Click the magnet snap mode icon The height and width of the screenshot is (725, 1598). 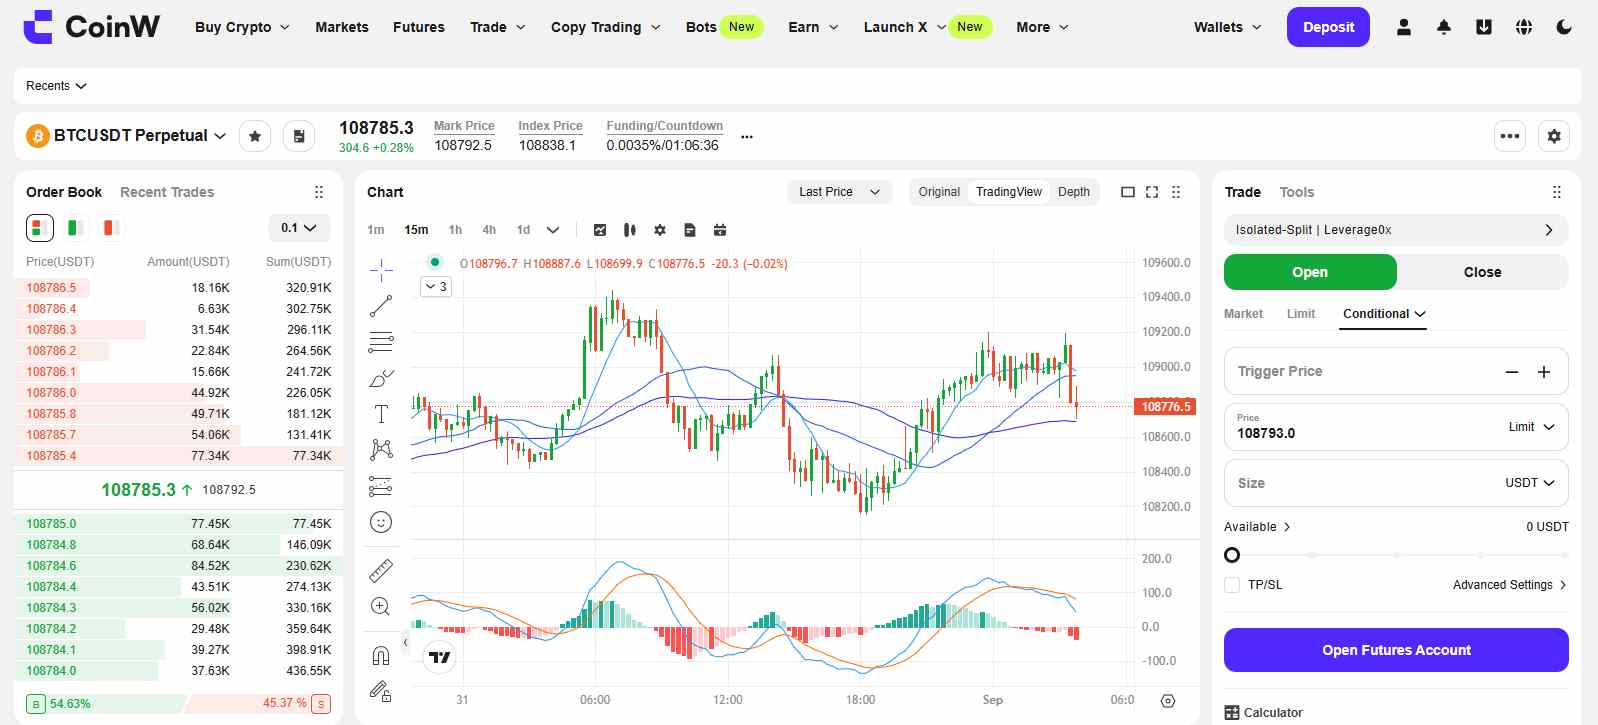point(381,656)
